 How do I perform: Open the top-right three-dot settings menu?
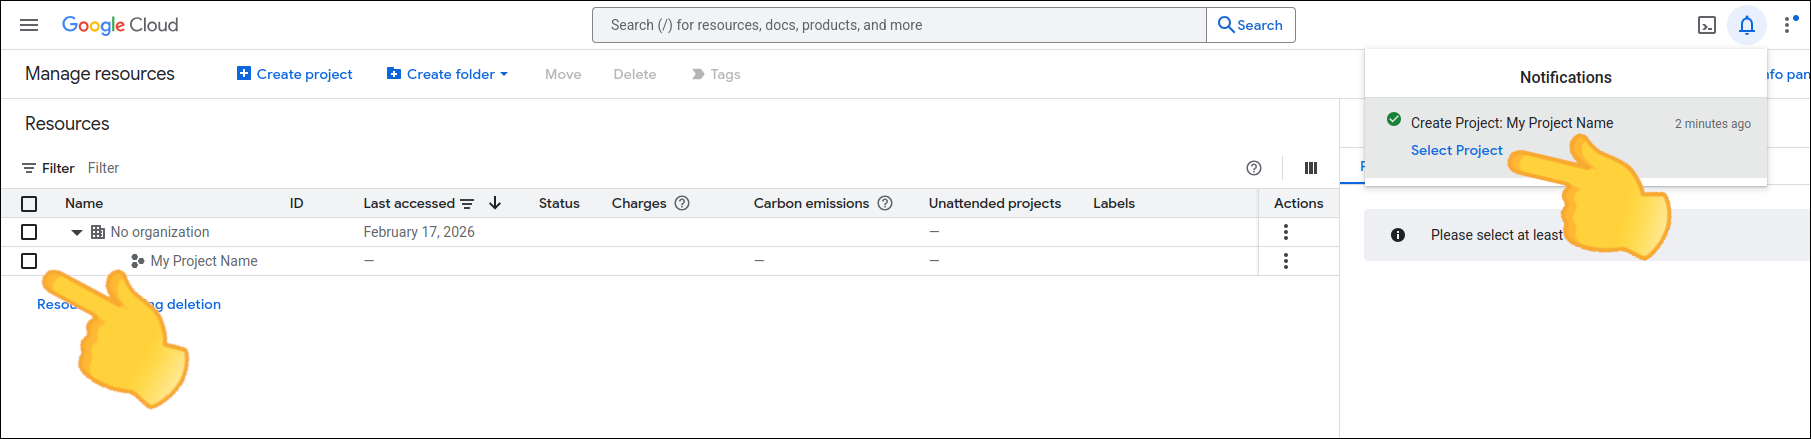click(1788, 25)
